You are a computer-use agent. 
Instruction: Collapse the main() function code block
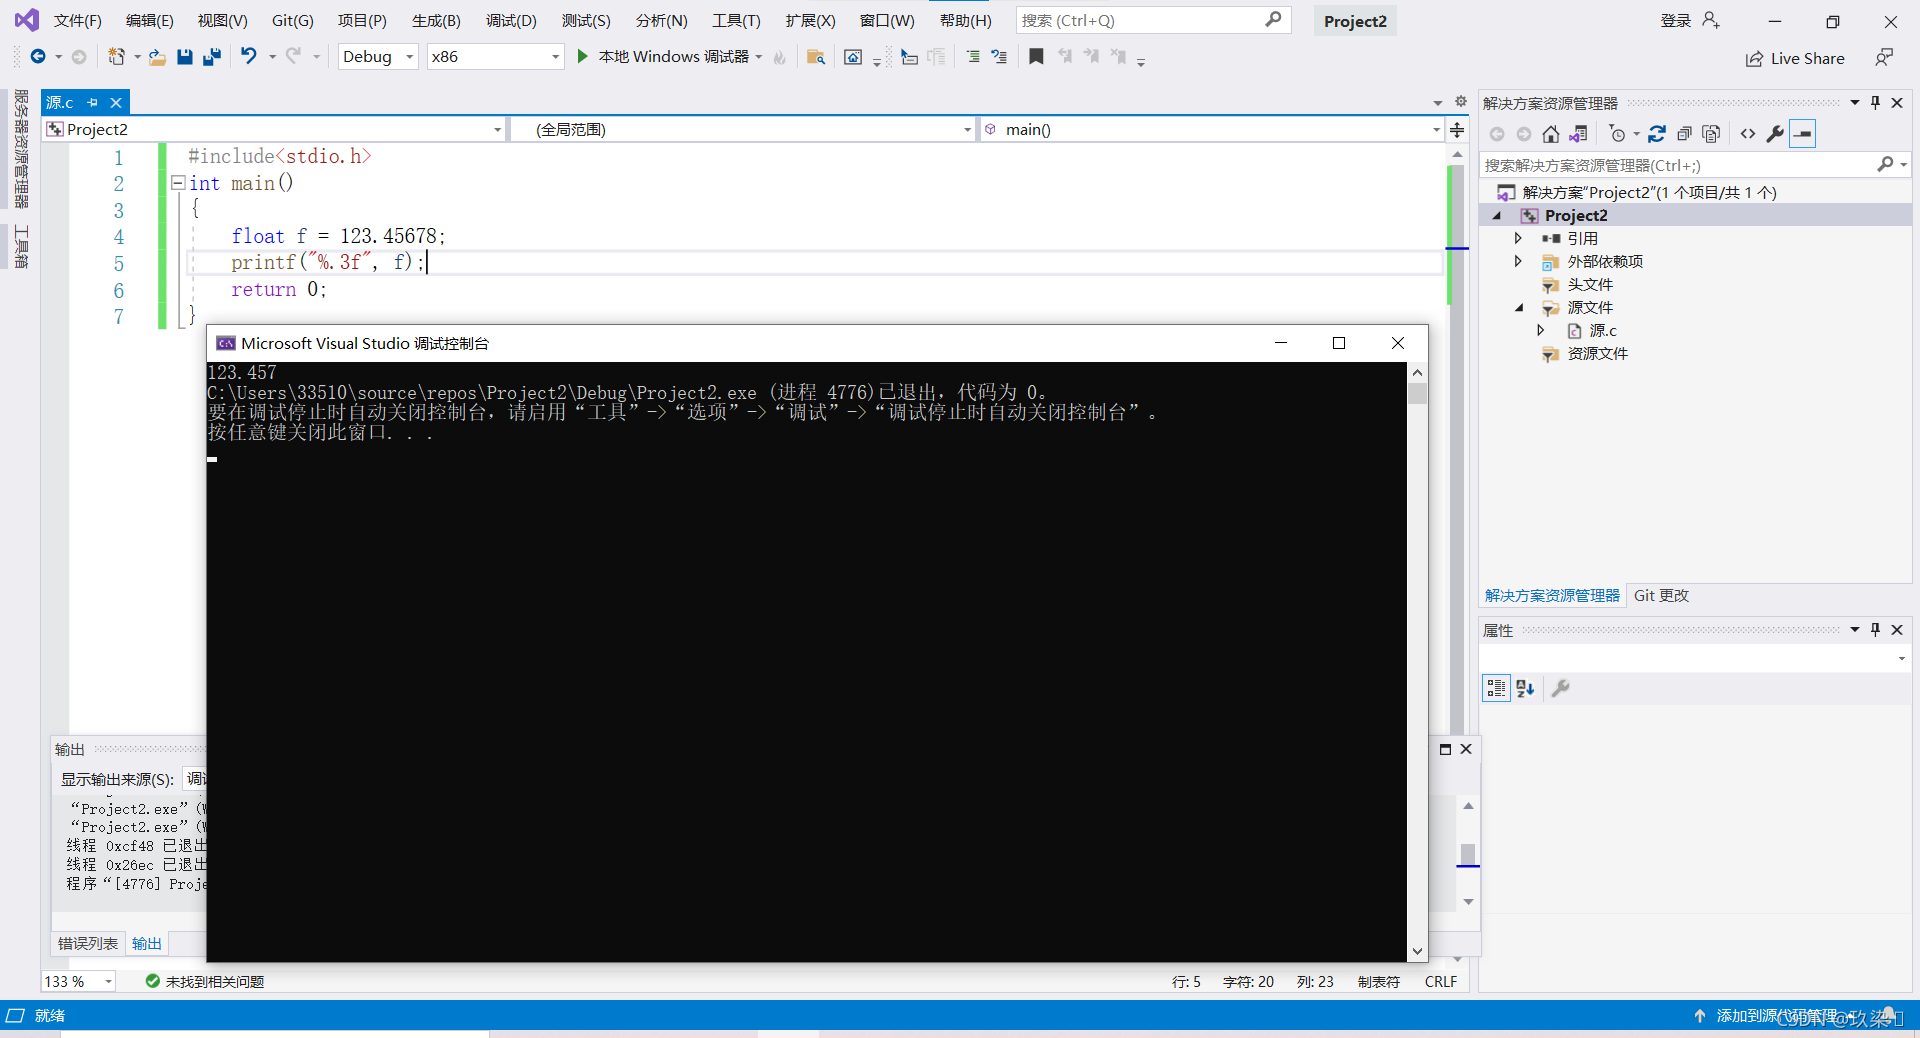(178, 183)
